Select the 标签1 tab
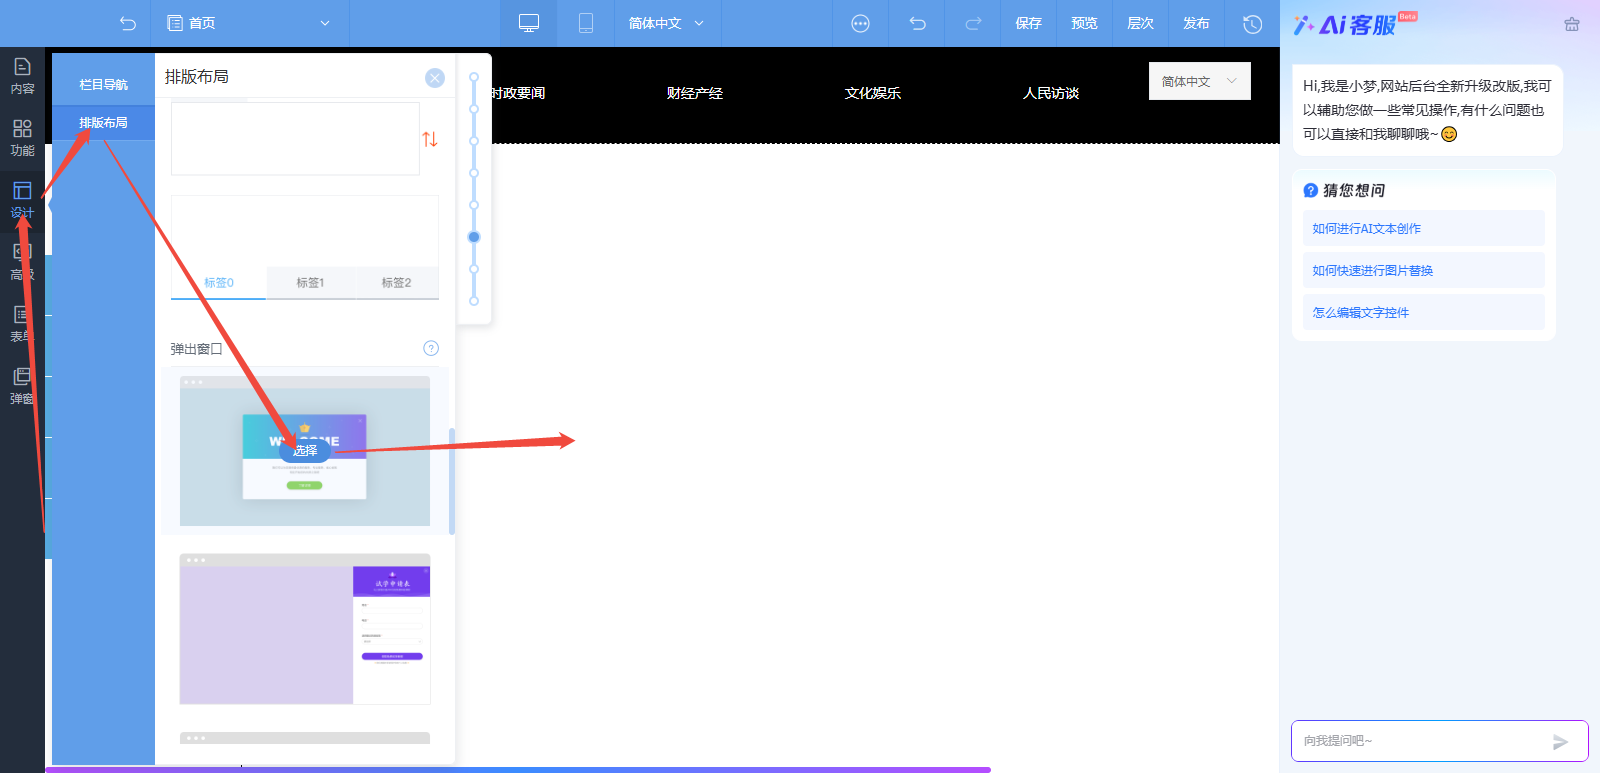 310,283
